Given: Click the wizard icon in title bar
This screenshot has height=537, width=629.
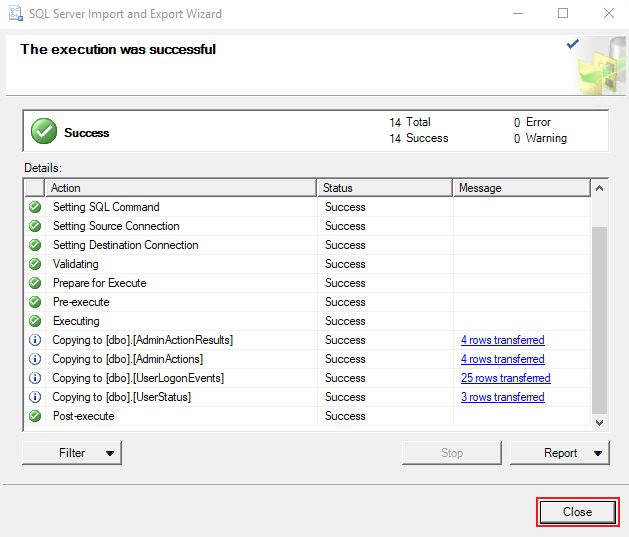Looking at the screenshot, I should (x=13, y=14).
